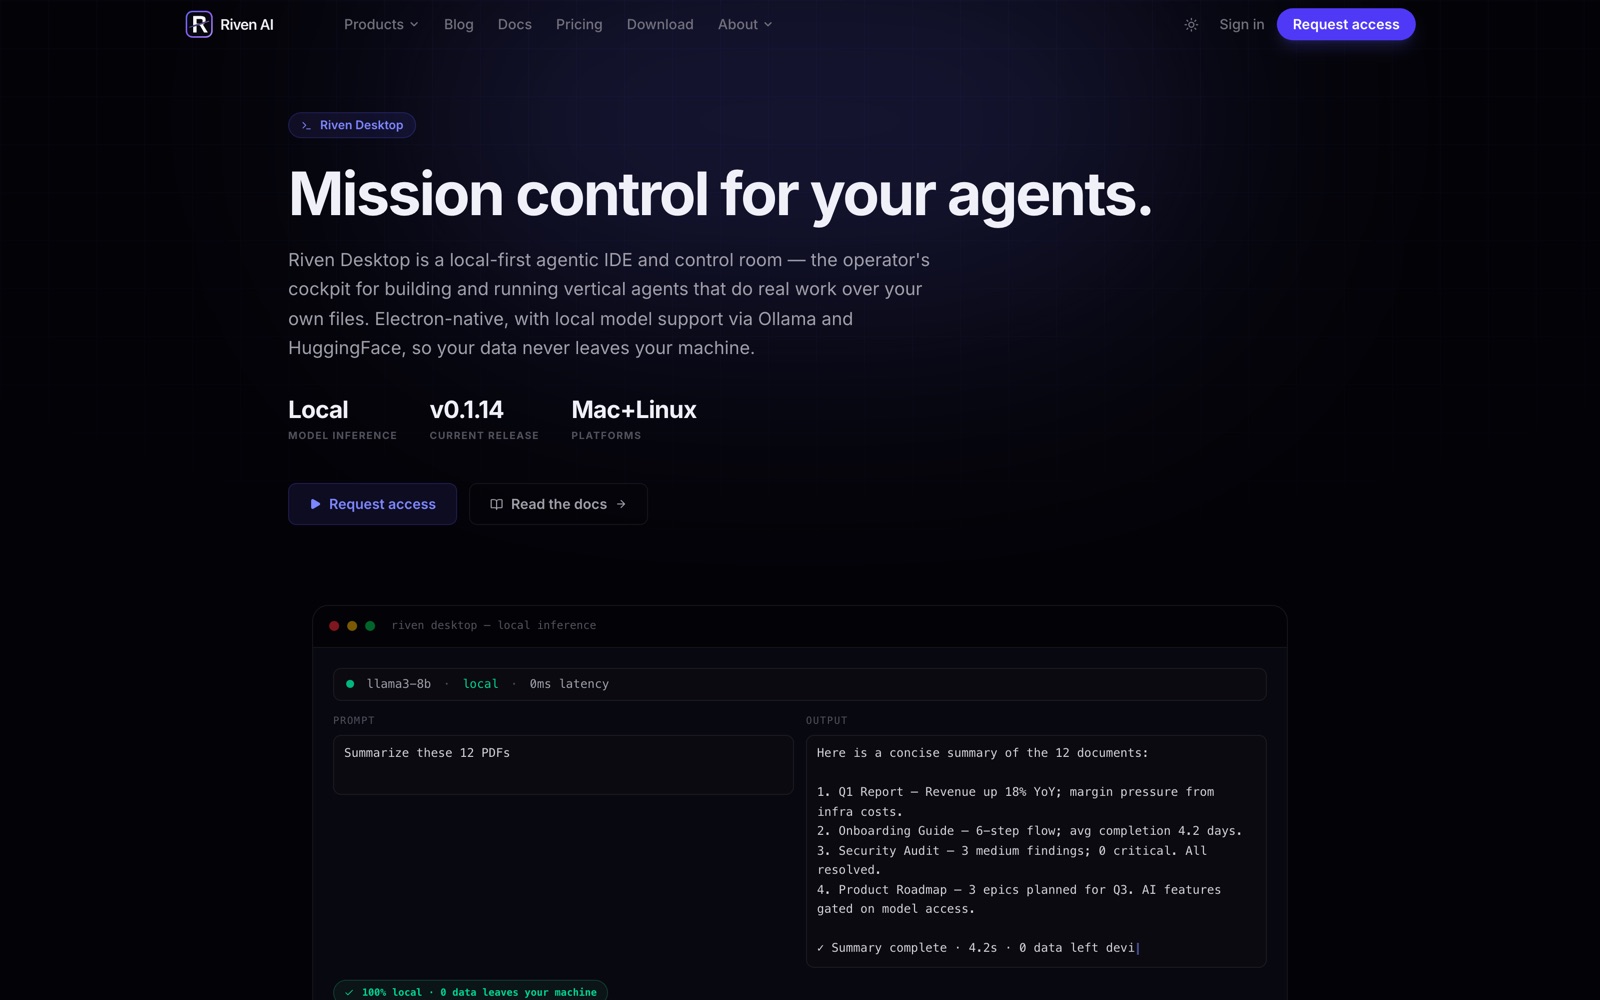Image resolution: width=1600 pixels, height=1000 pixels.
Task: Click the hero Request access play button
Action: tap(372, 504)
